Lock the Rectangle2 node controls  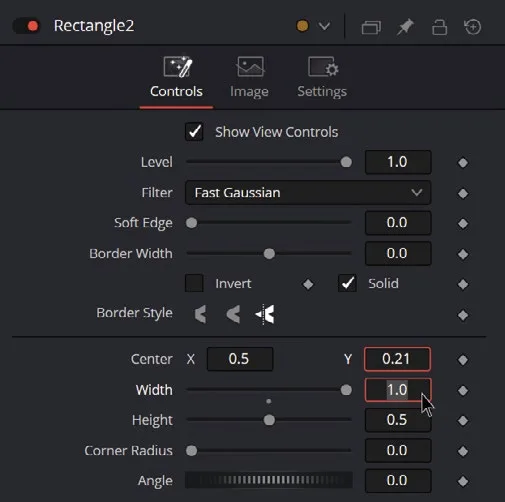pos(439,27)
